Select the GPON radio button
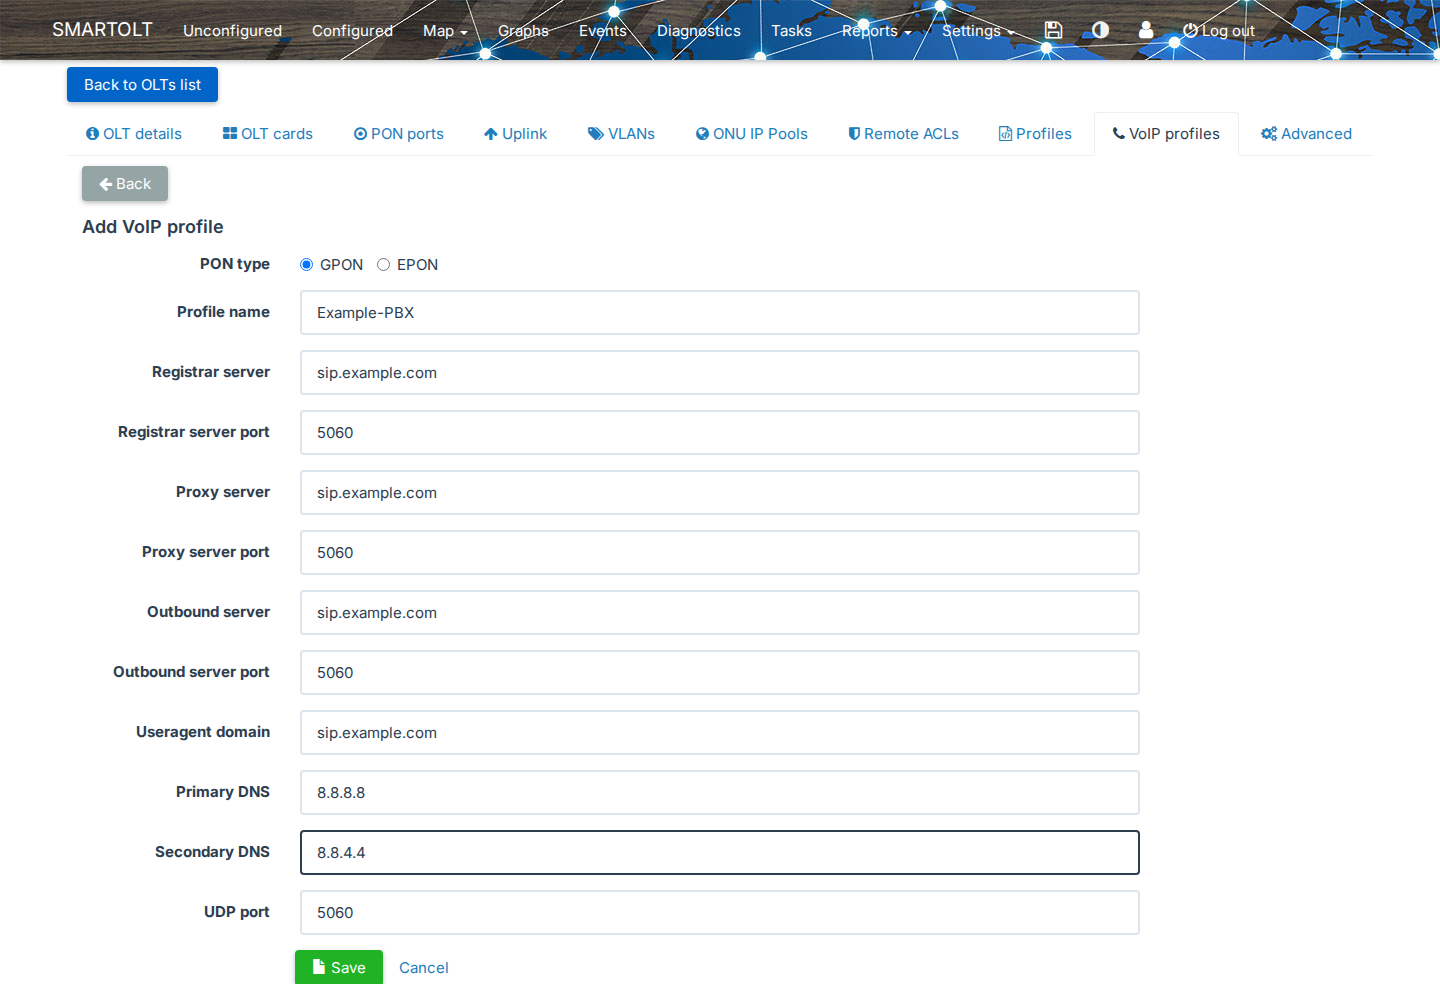Viewport: 1440px width, 984px height. 307,265
